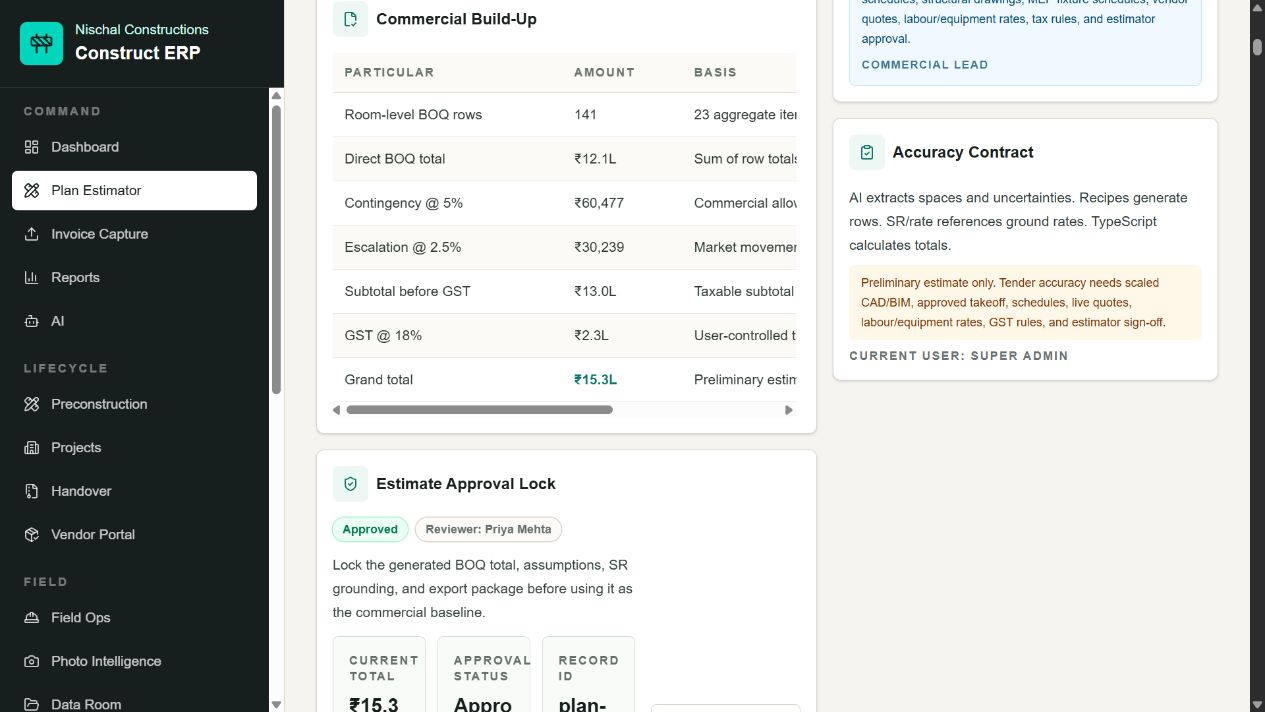The image size is (1265, 712).
Task: Click the Invoice Capture upload icon
Action: tap(31, 234)
